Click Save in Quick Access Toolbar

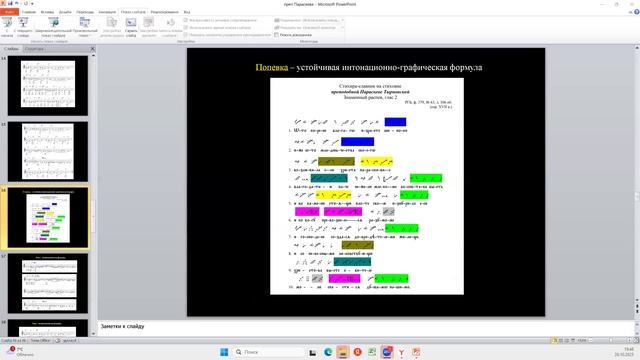pos(10,4)
